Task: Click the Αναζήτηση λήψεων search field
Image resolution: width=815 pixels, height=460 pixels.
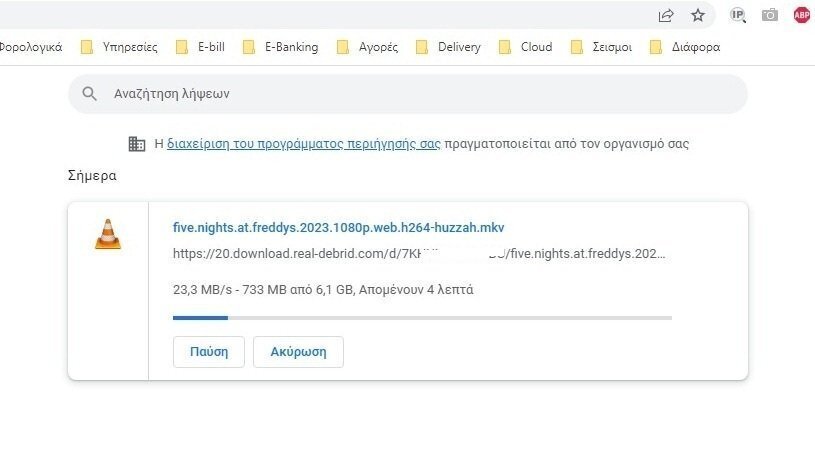Action: [408, 94]
